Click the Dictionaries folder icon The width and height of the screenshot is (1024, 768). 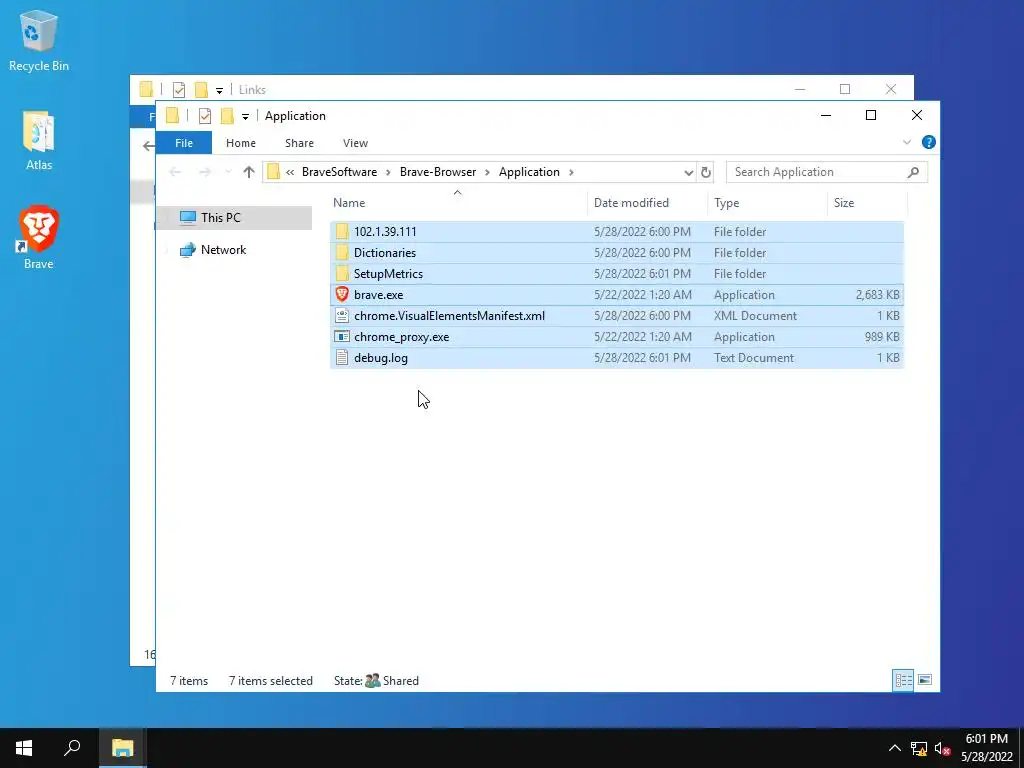click(x=342, y=253)
